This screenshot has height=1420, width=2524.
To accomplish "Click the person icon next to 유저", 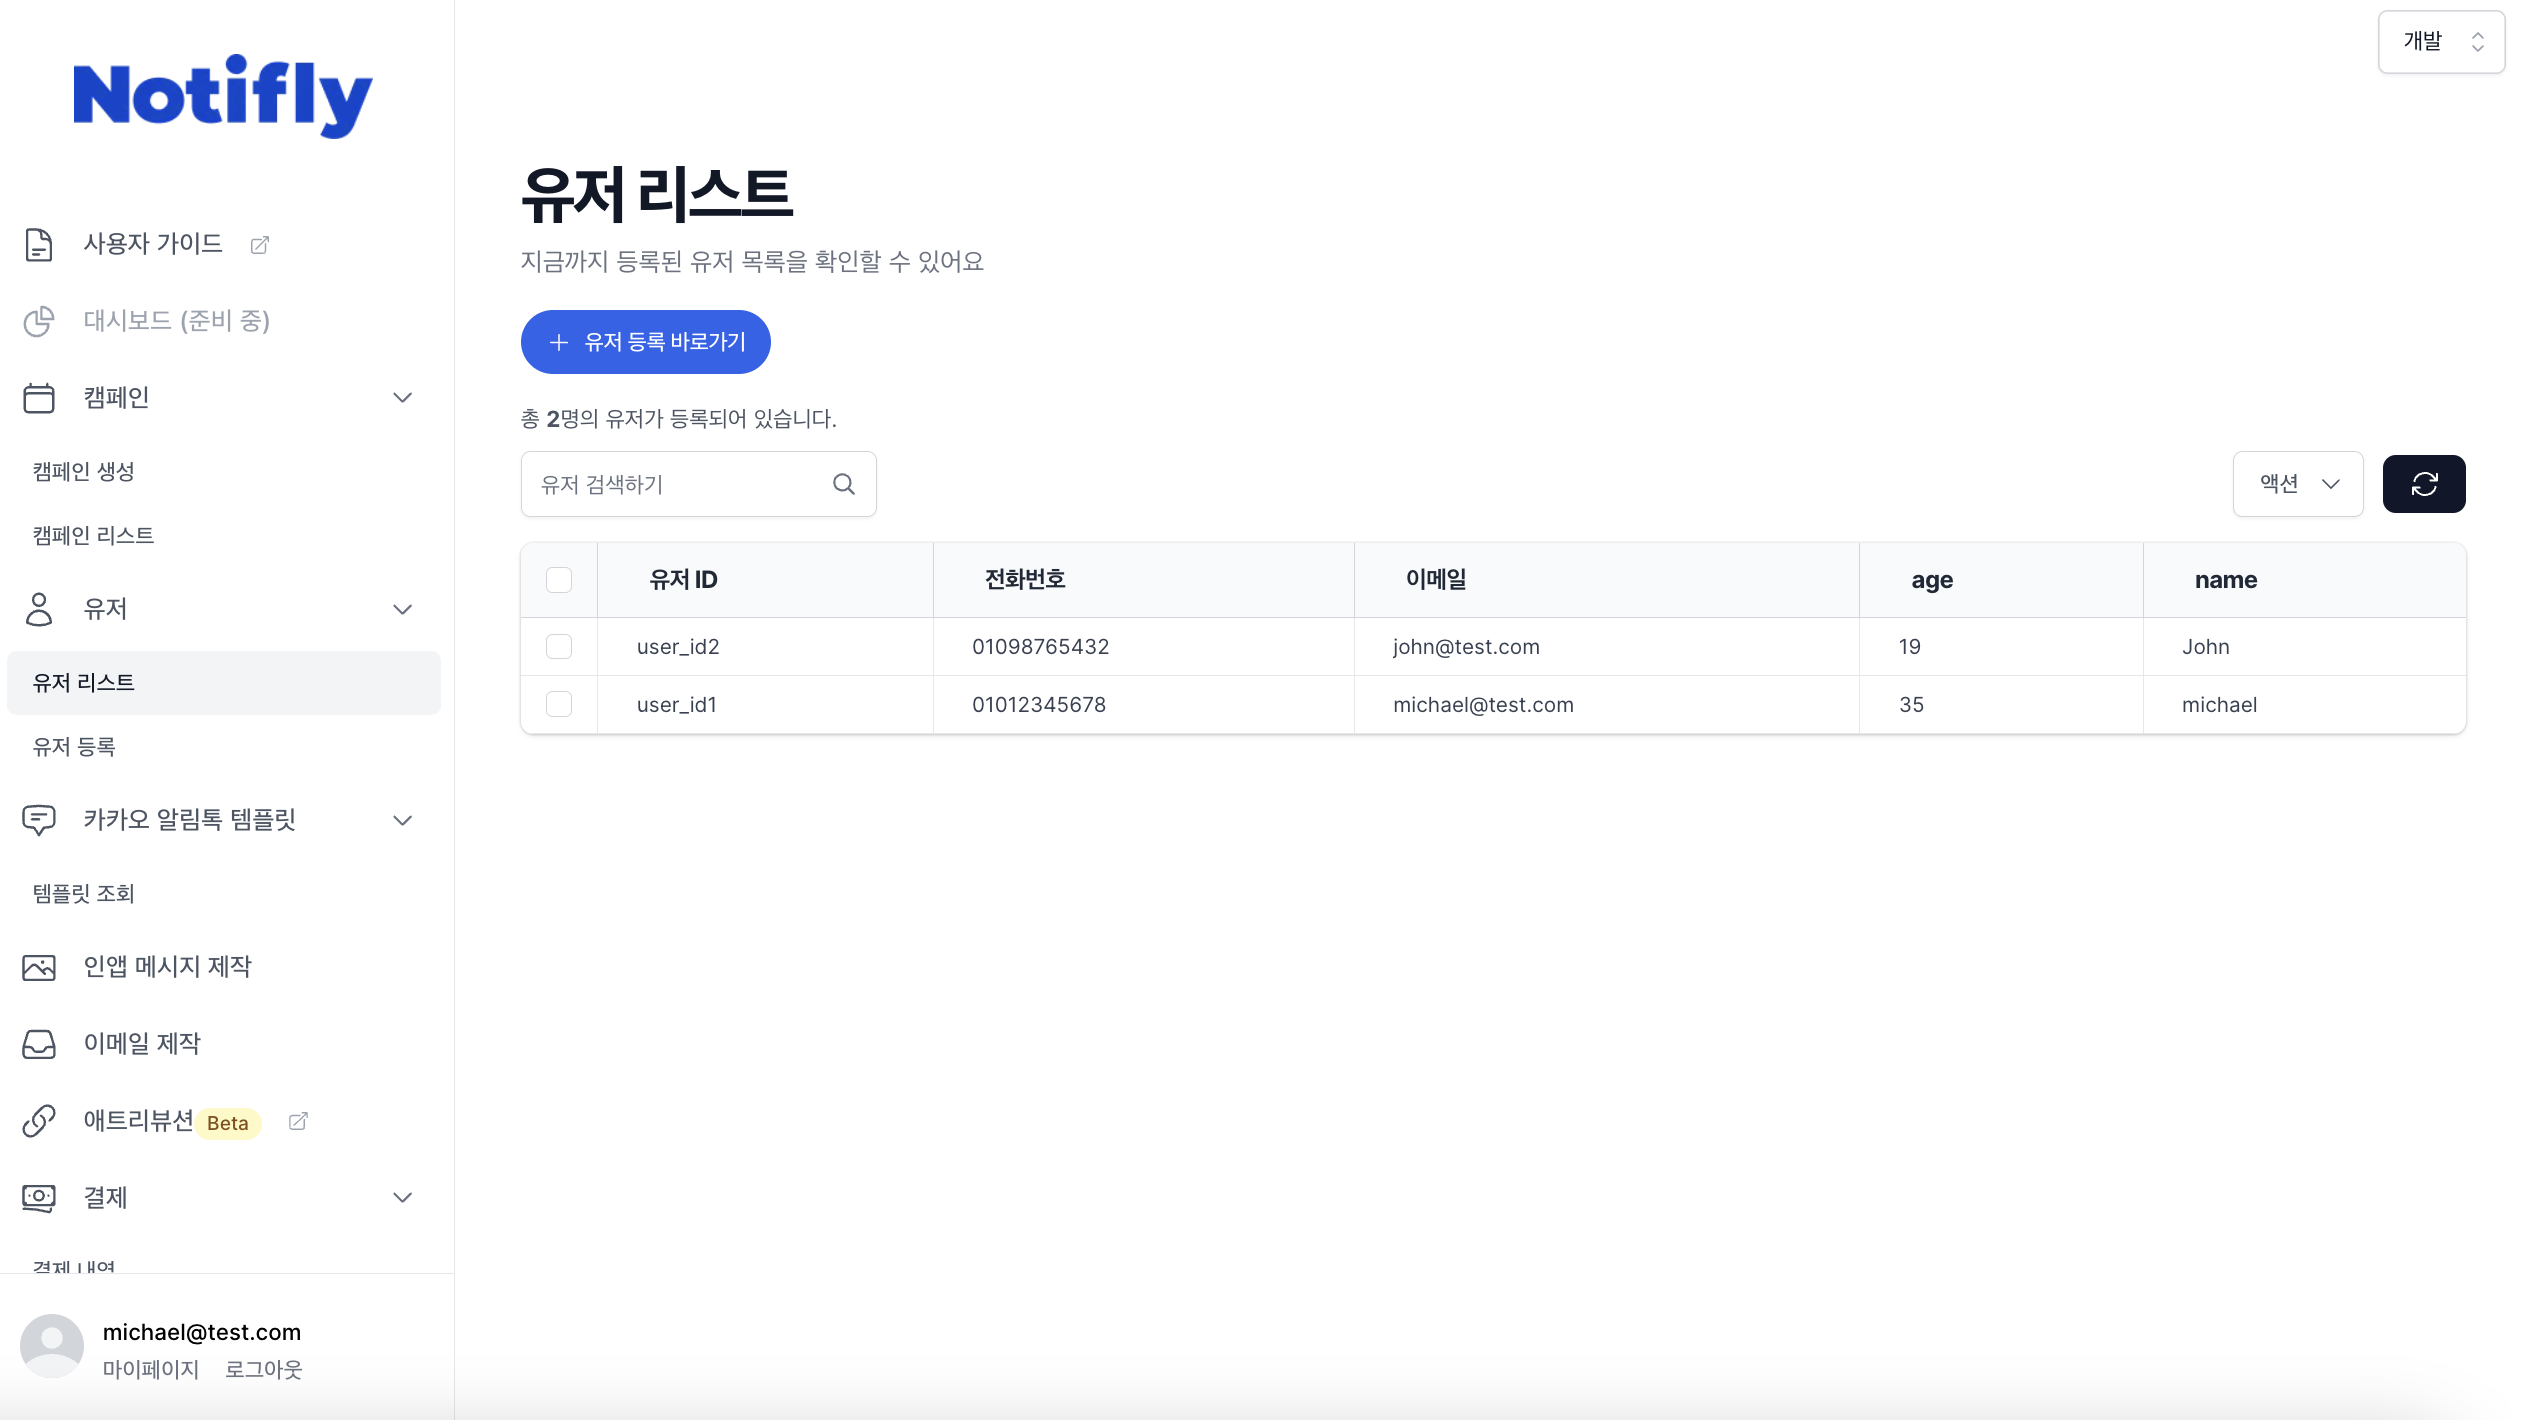I will point(39,609).
